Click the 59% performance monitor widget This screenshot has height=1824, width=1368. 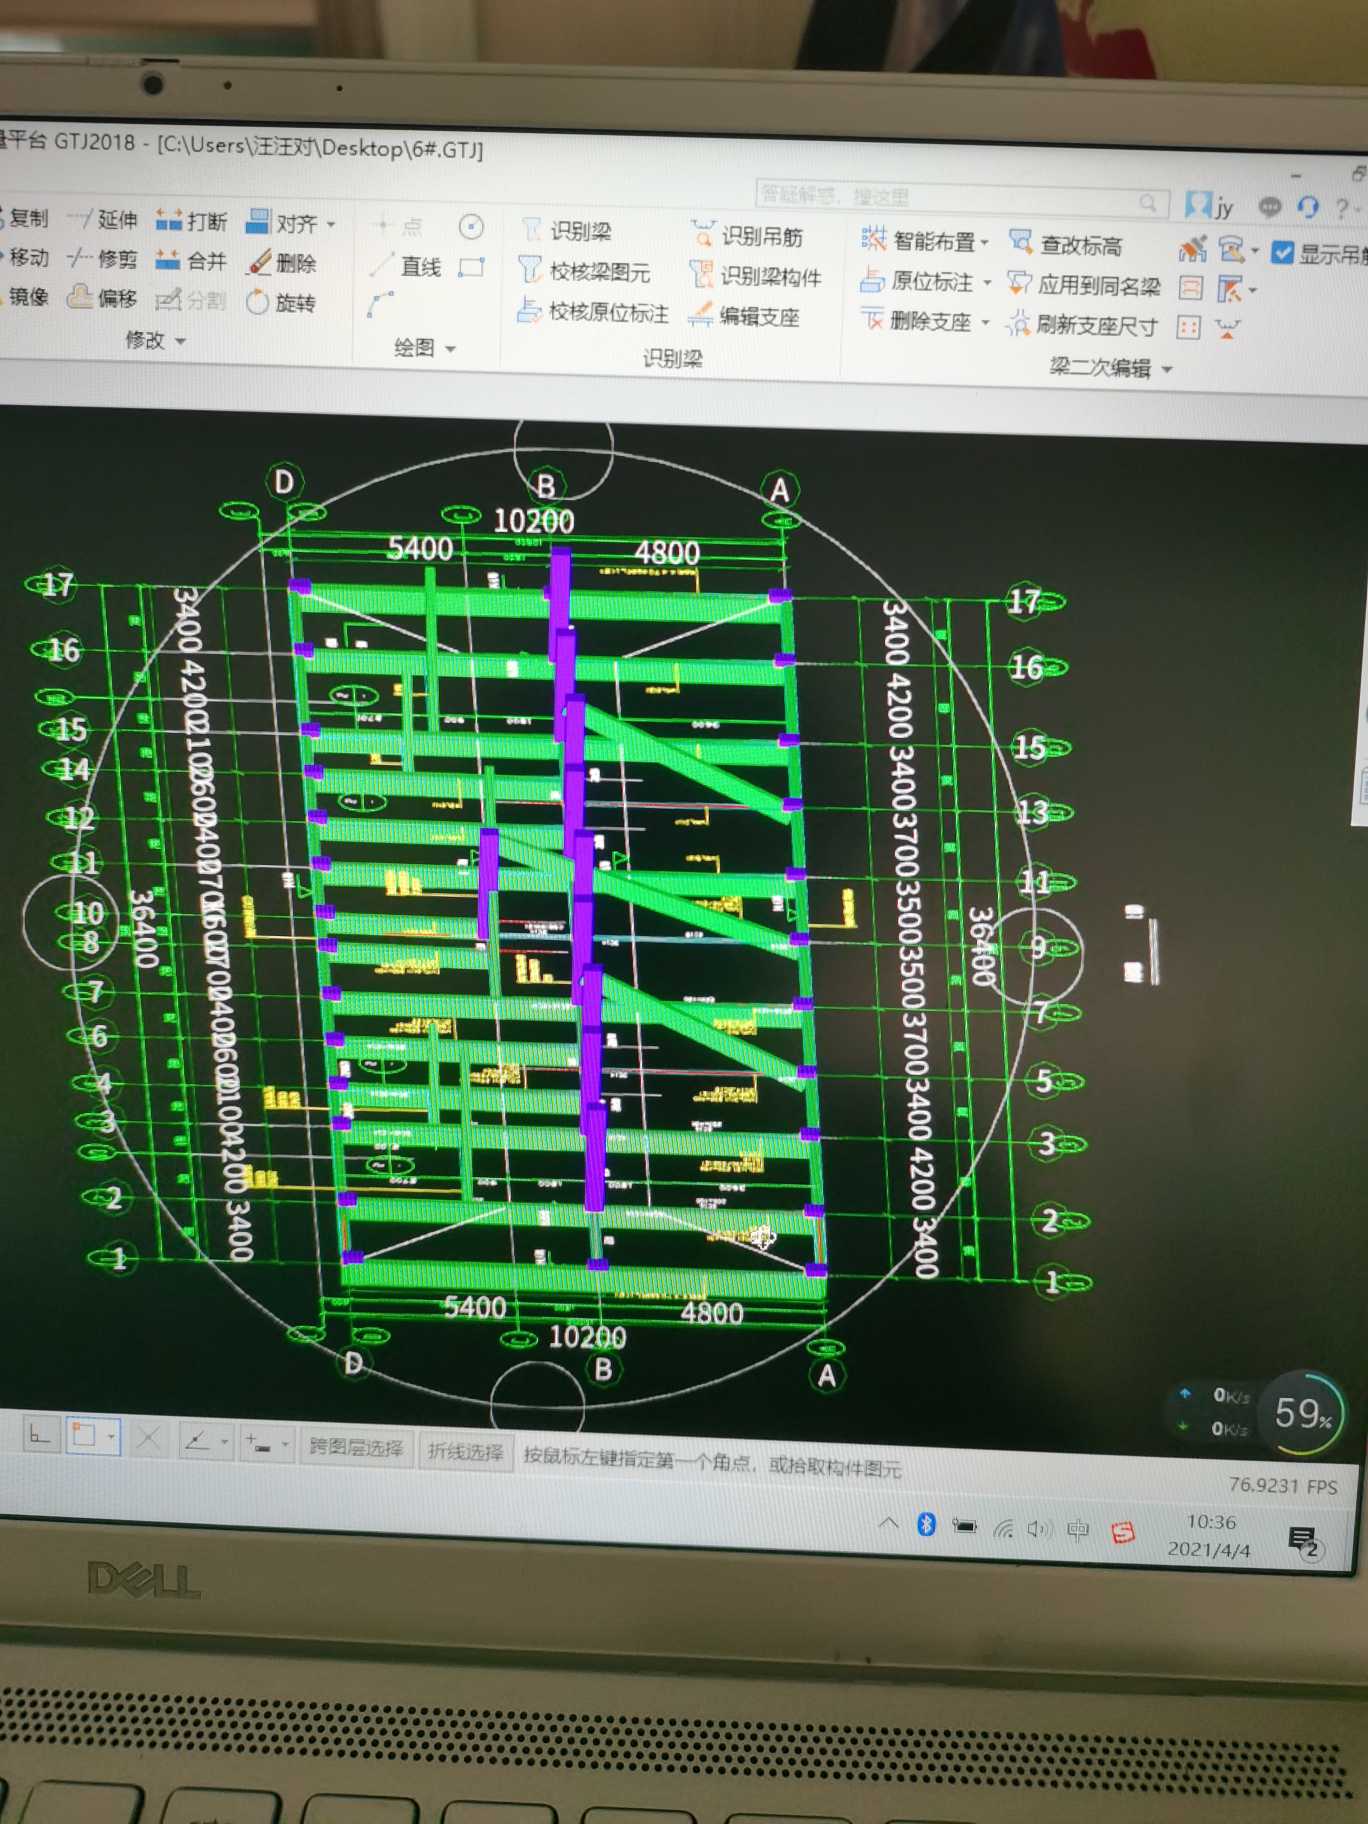tap(1301, 1413)
